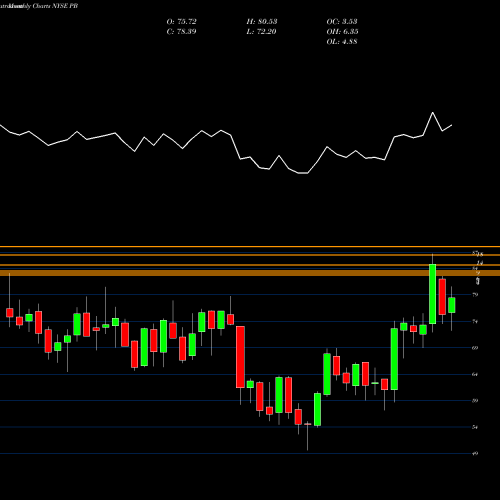Screen dimensions: 500x500
Task: Click the thick orange resistance band
Action: (250, 273)
